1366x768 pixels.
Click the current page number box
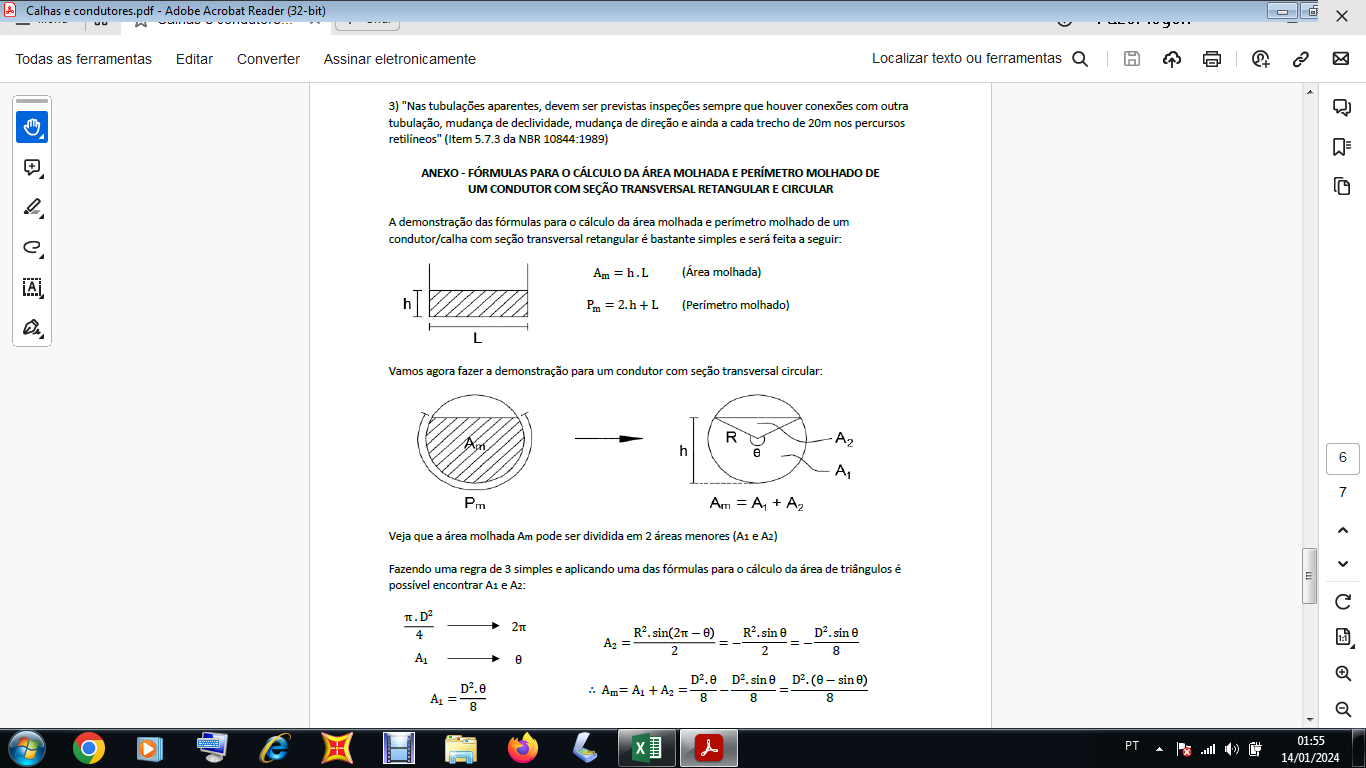click(x=1343, y=458)
